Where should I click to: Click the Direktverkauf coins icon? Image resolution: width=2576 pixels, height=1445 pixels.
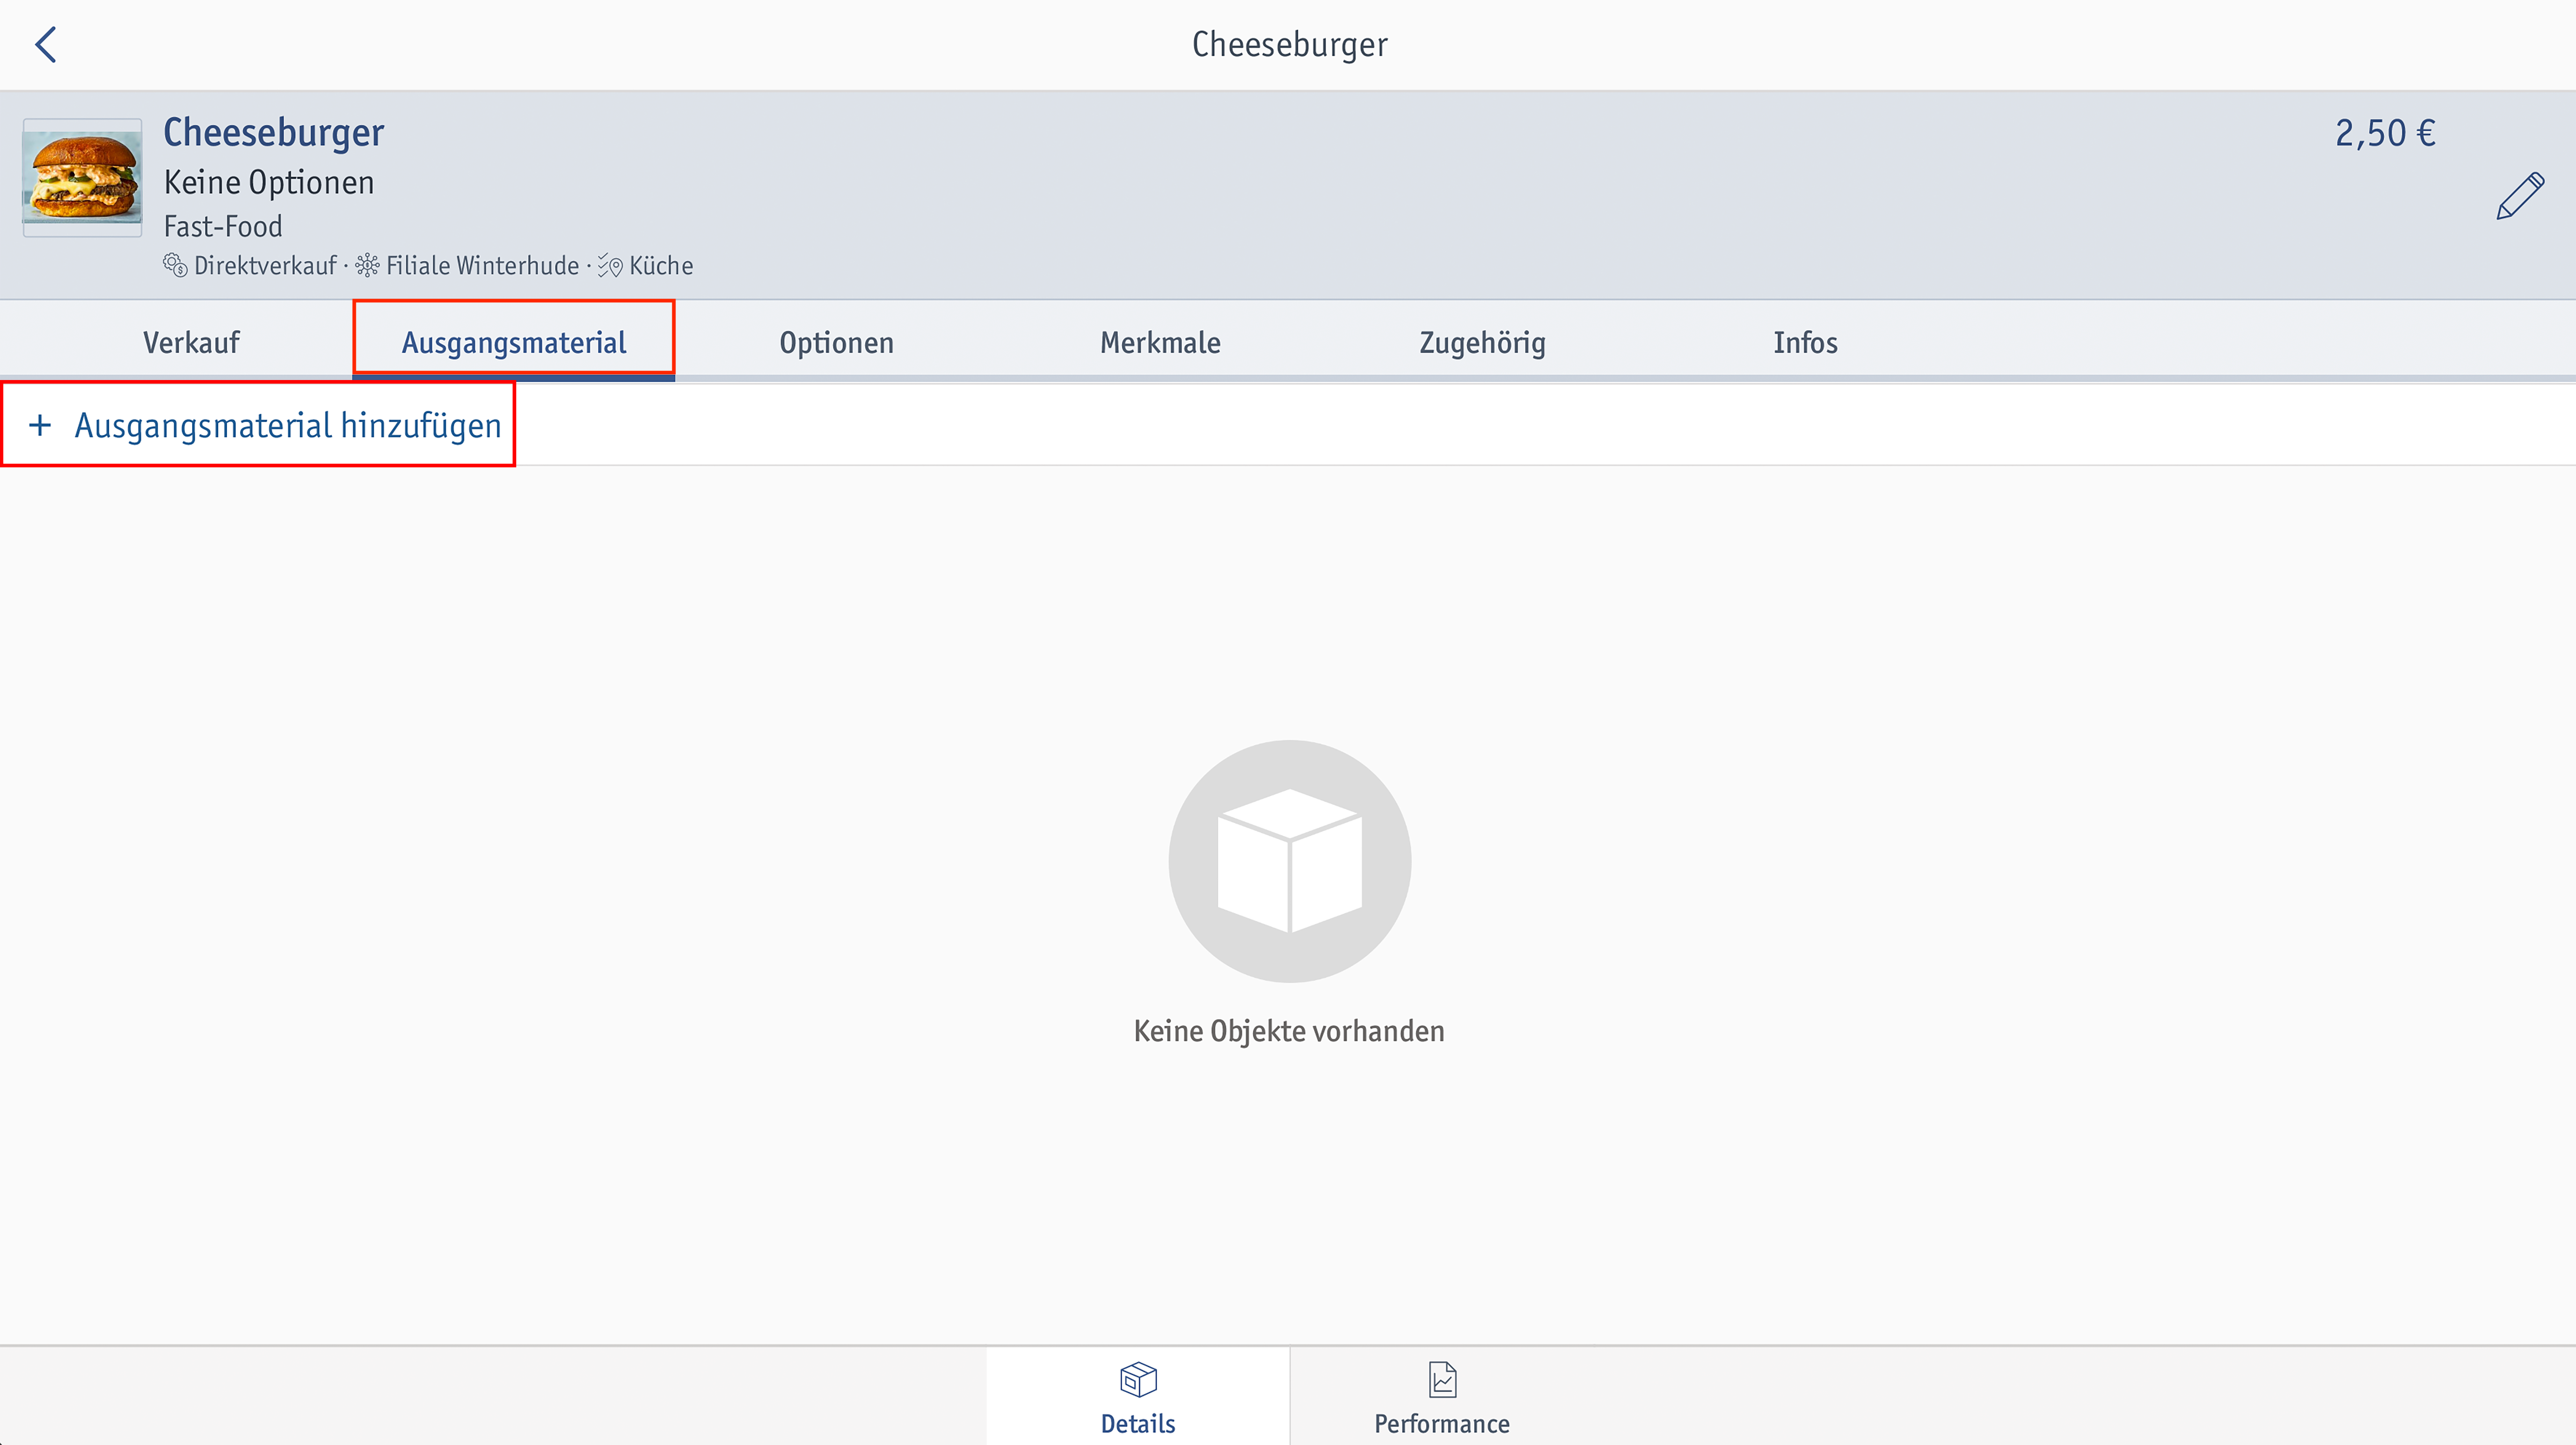pos(175,265)
